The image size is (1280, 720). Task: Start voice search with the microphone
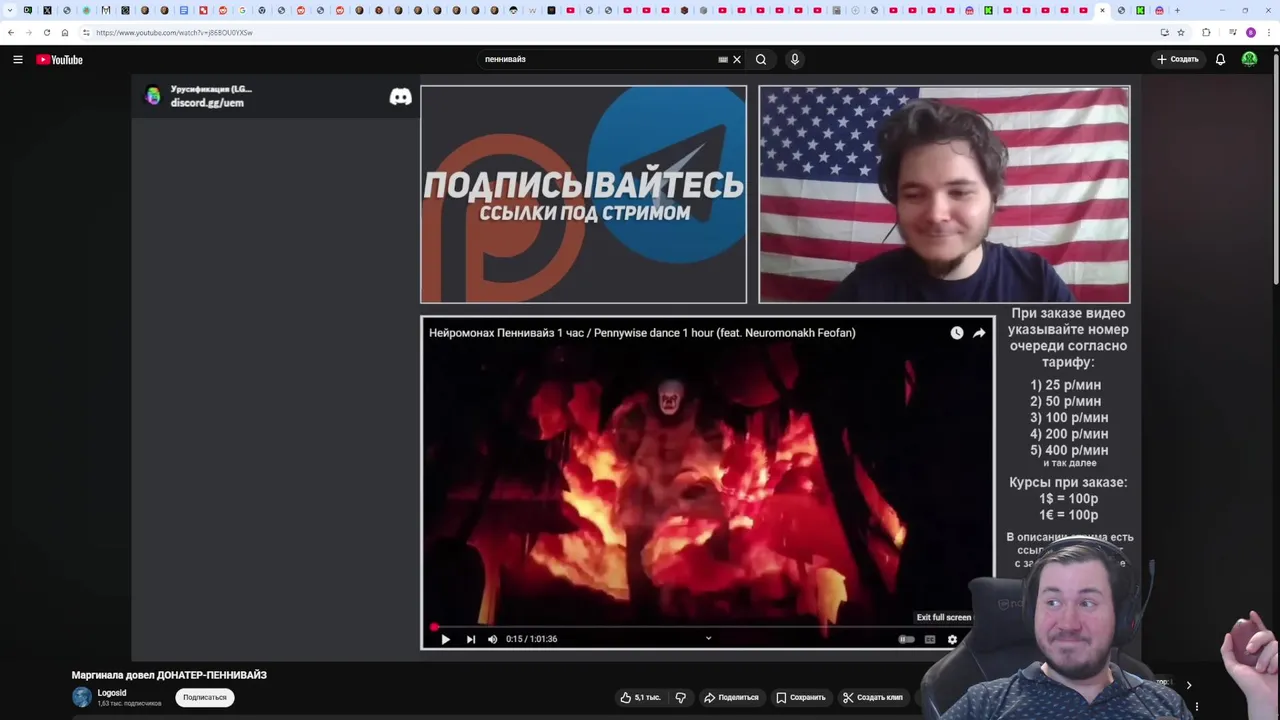click(795, 59)
